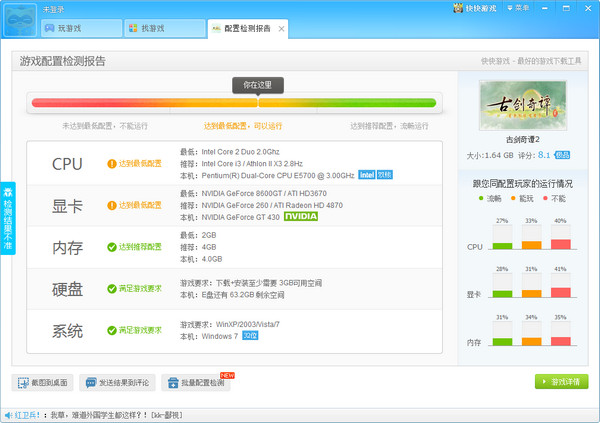Click the 能玩 legend item
Viewport: 600px width, 423px height.
(522, 198)
